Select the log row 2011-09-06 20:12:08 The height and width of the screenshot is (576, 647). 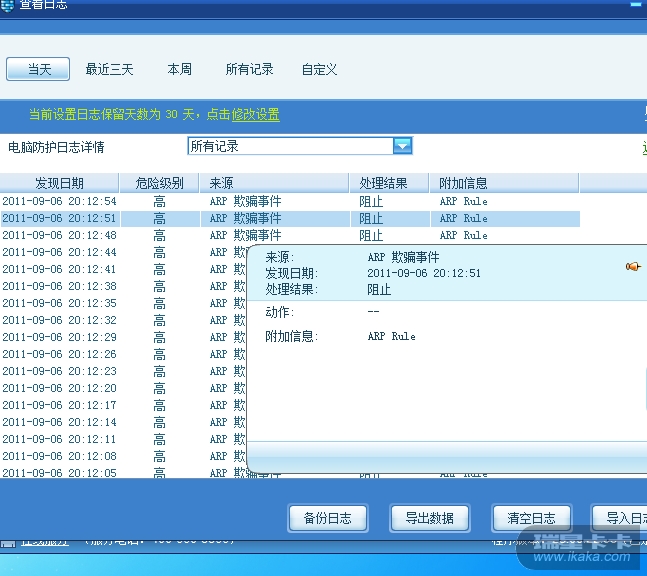point(123,456)
